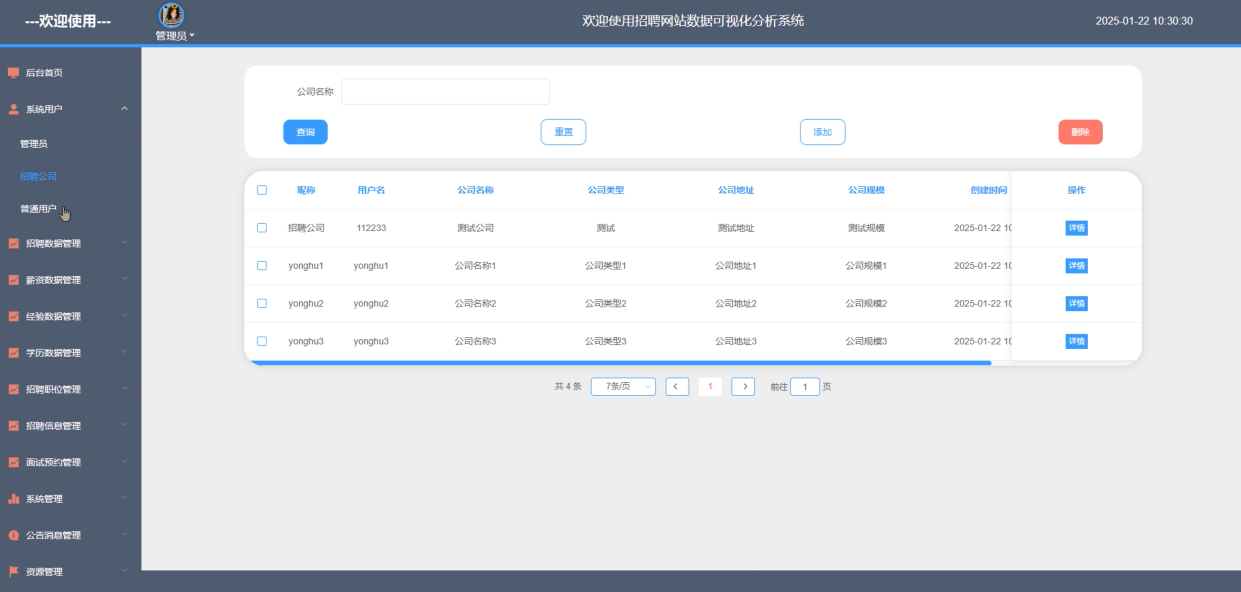Viewport: 1241px width, 592px height.
Task: Click the red 删除 delete button
Action: 1080,132
